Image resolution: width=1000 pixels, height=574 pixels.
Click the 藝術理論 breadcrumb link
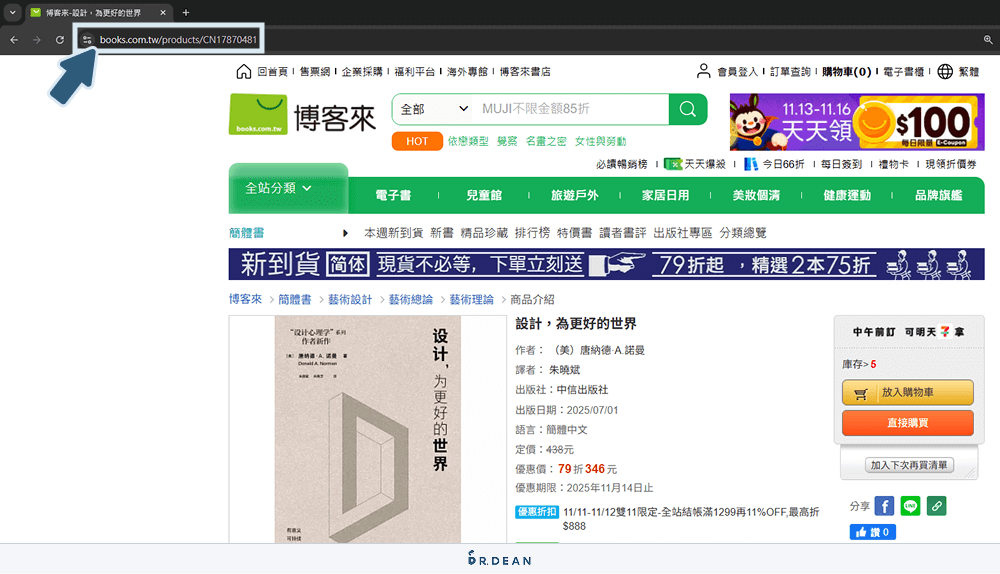471,299
